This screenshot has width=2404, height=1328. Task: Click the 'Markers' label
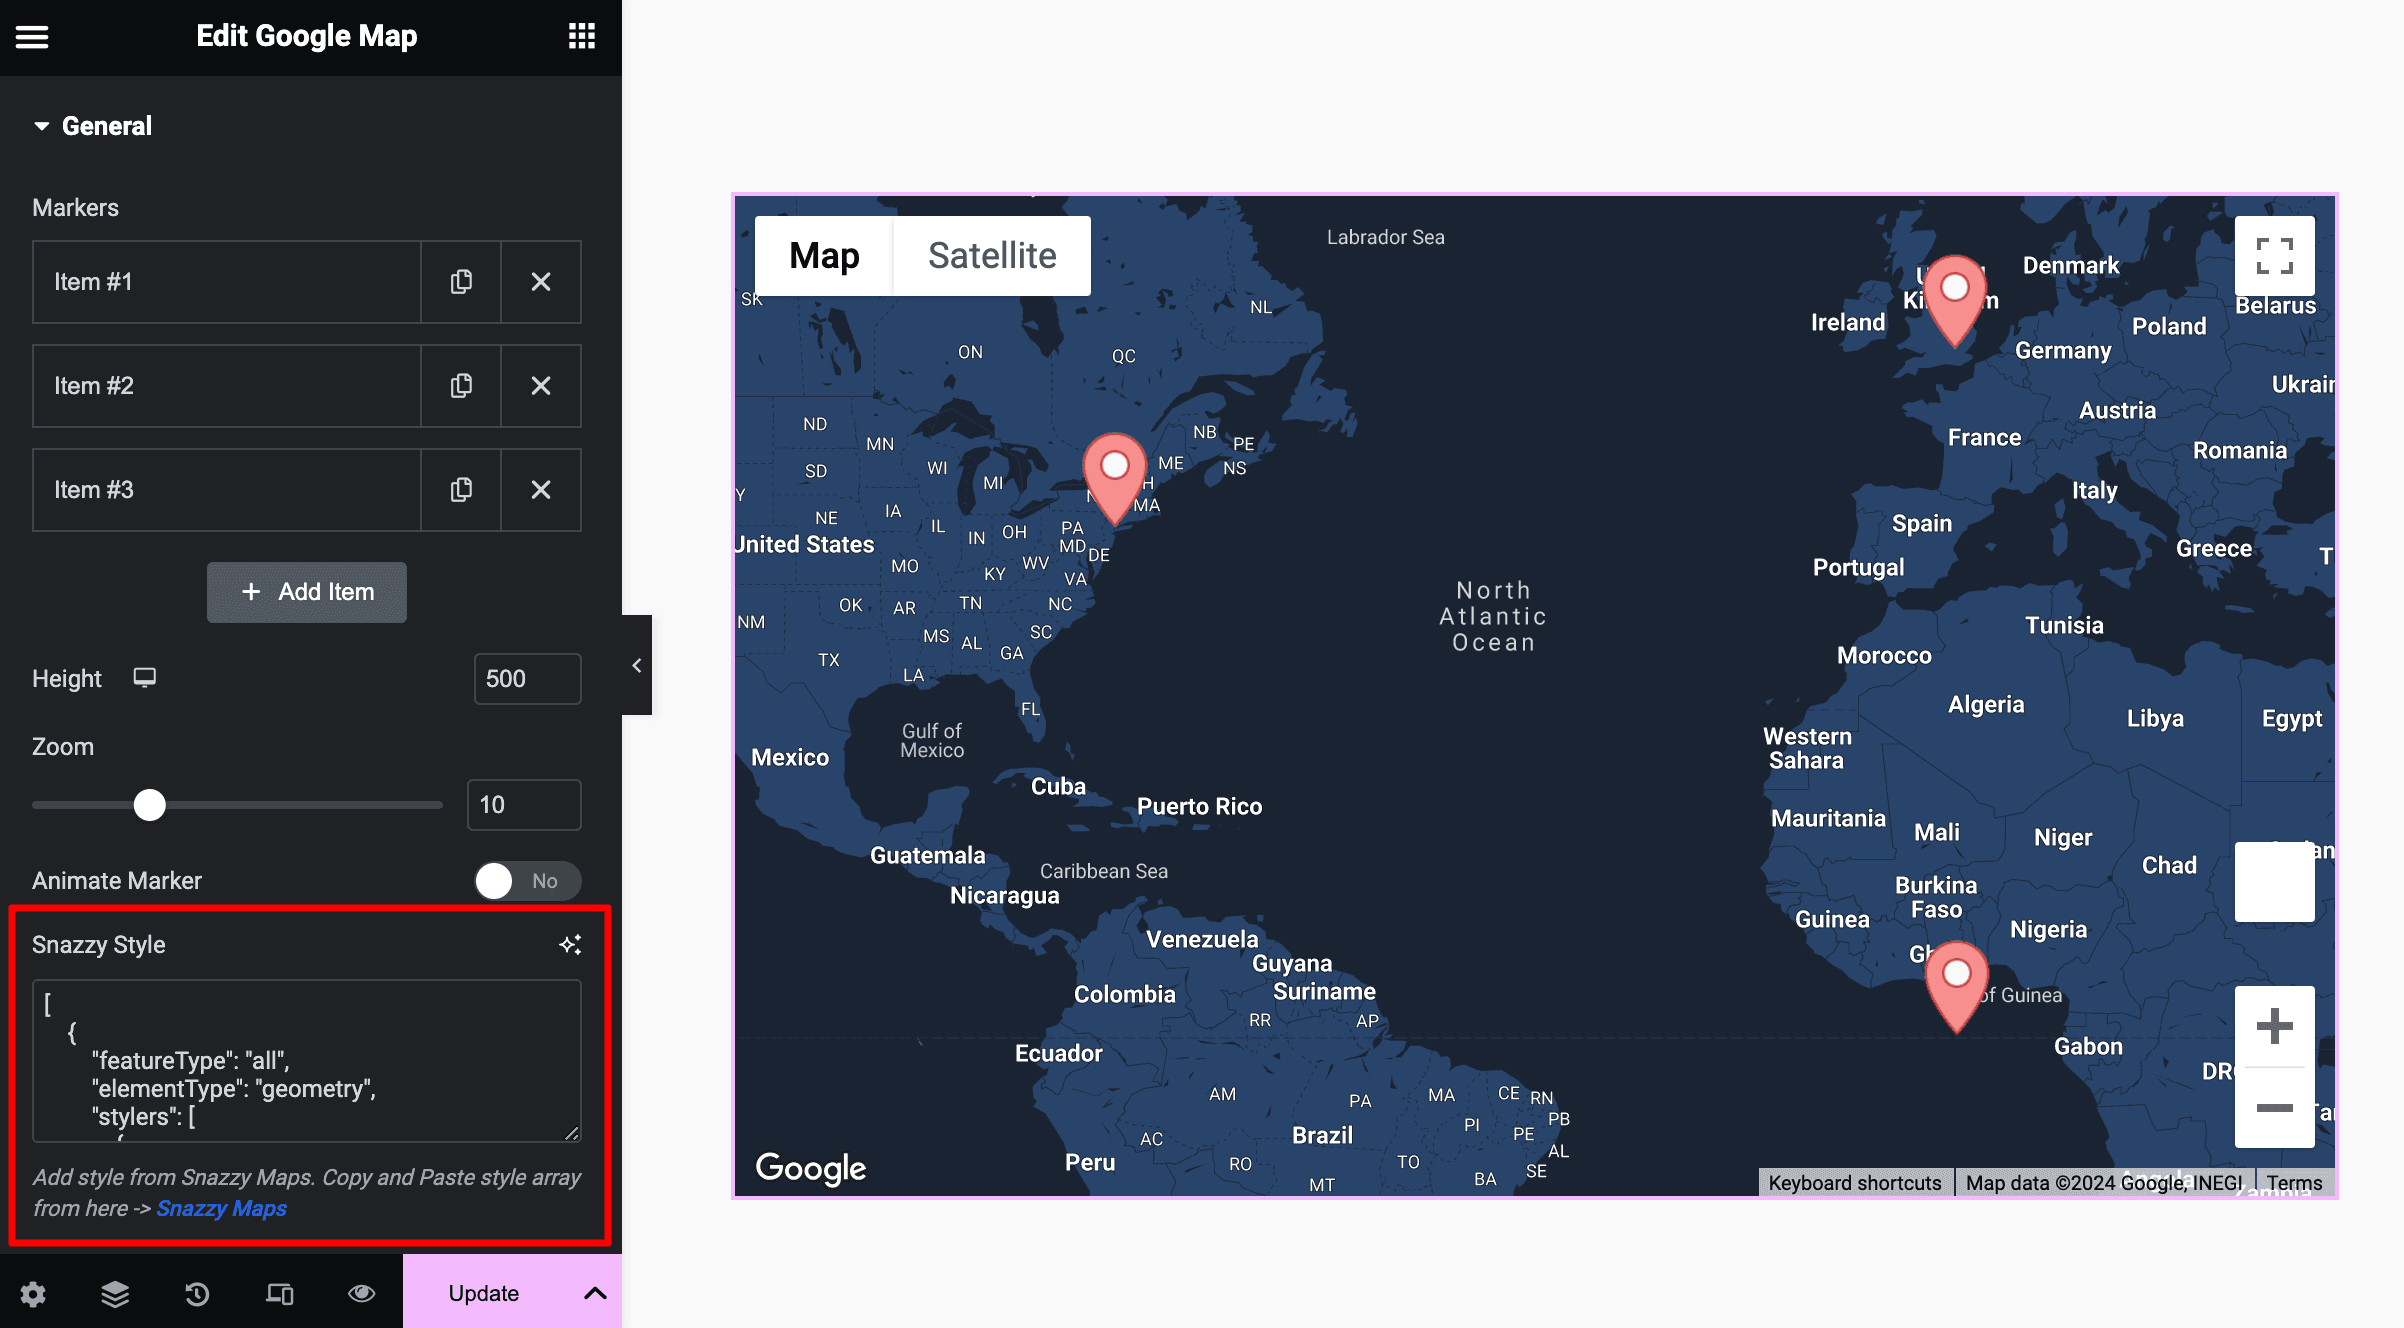[x=75, y=208]
